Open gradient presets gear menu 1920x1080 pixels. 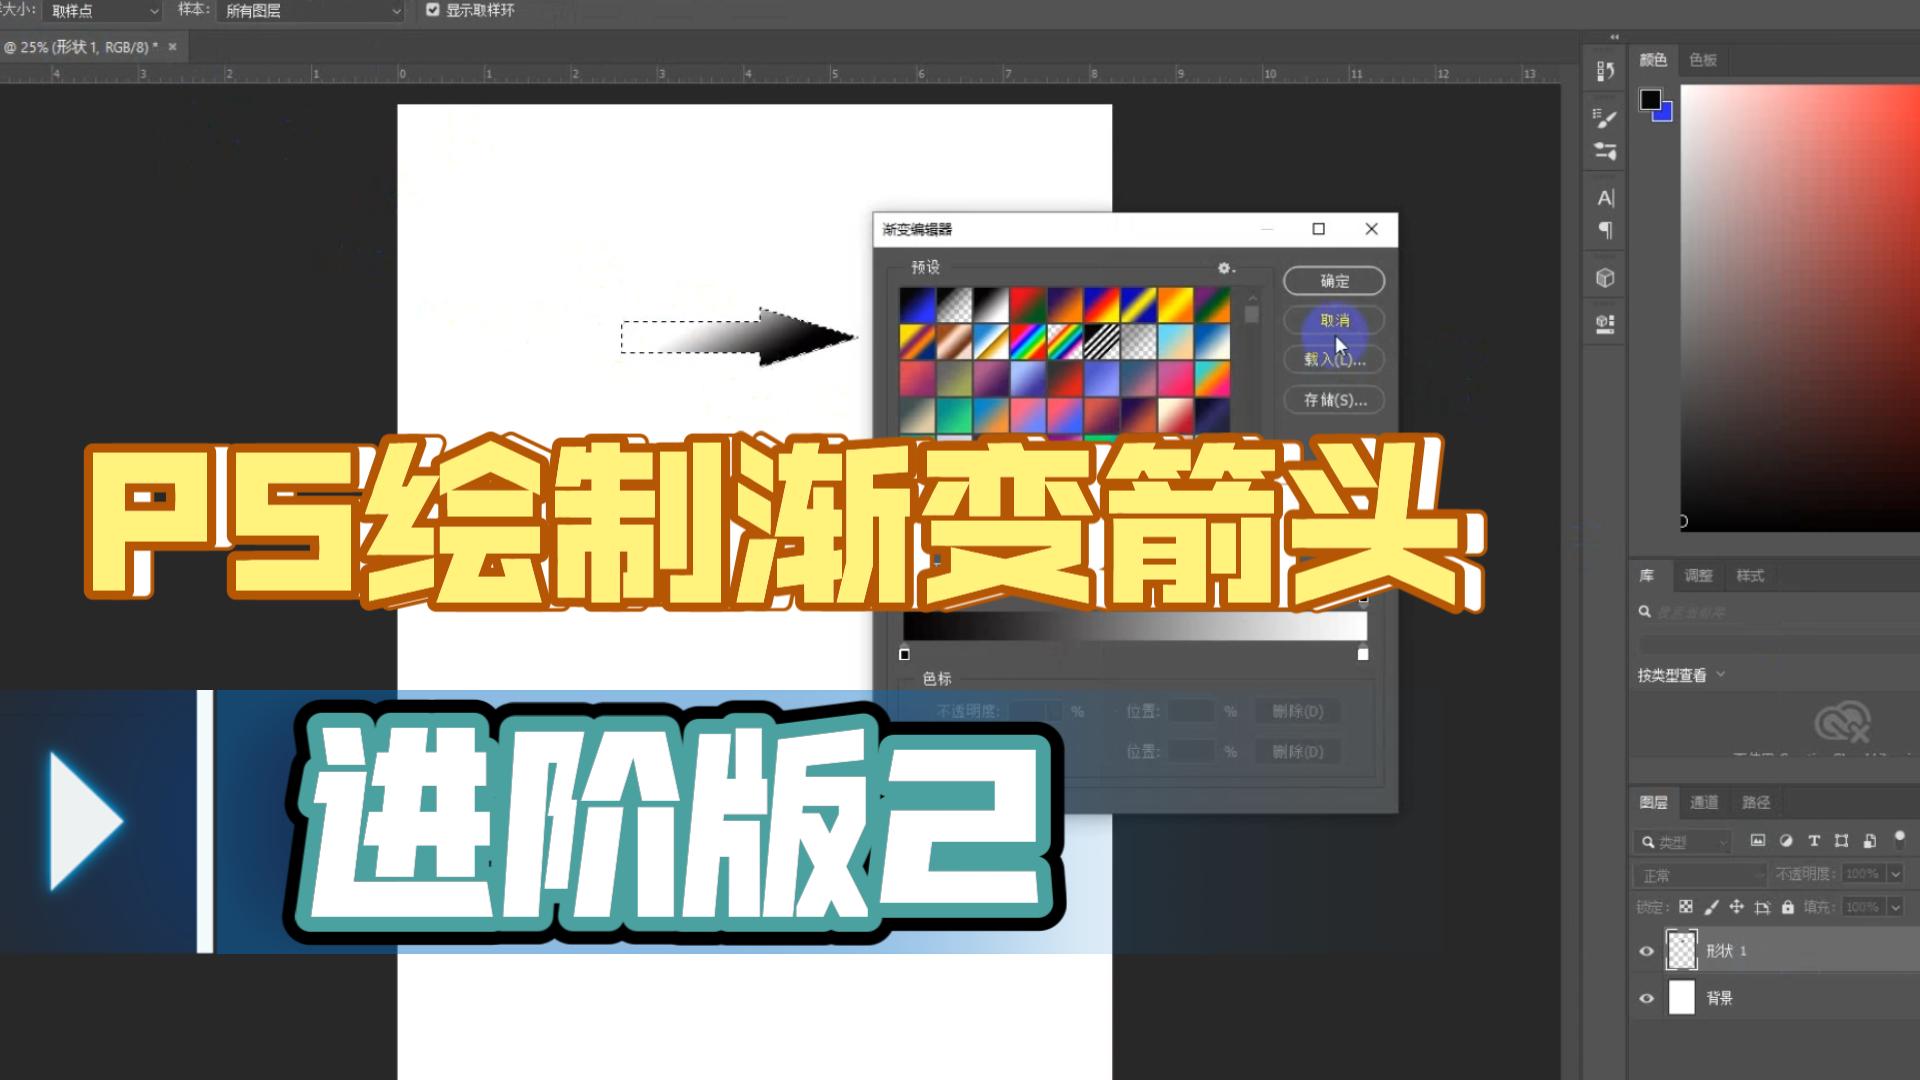pos(1225,268)
